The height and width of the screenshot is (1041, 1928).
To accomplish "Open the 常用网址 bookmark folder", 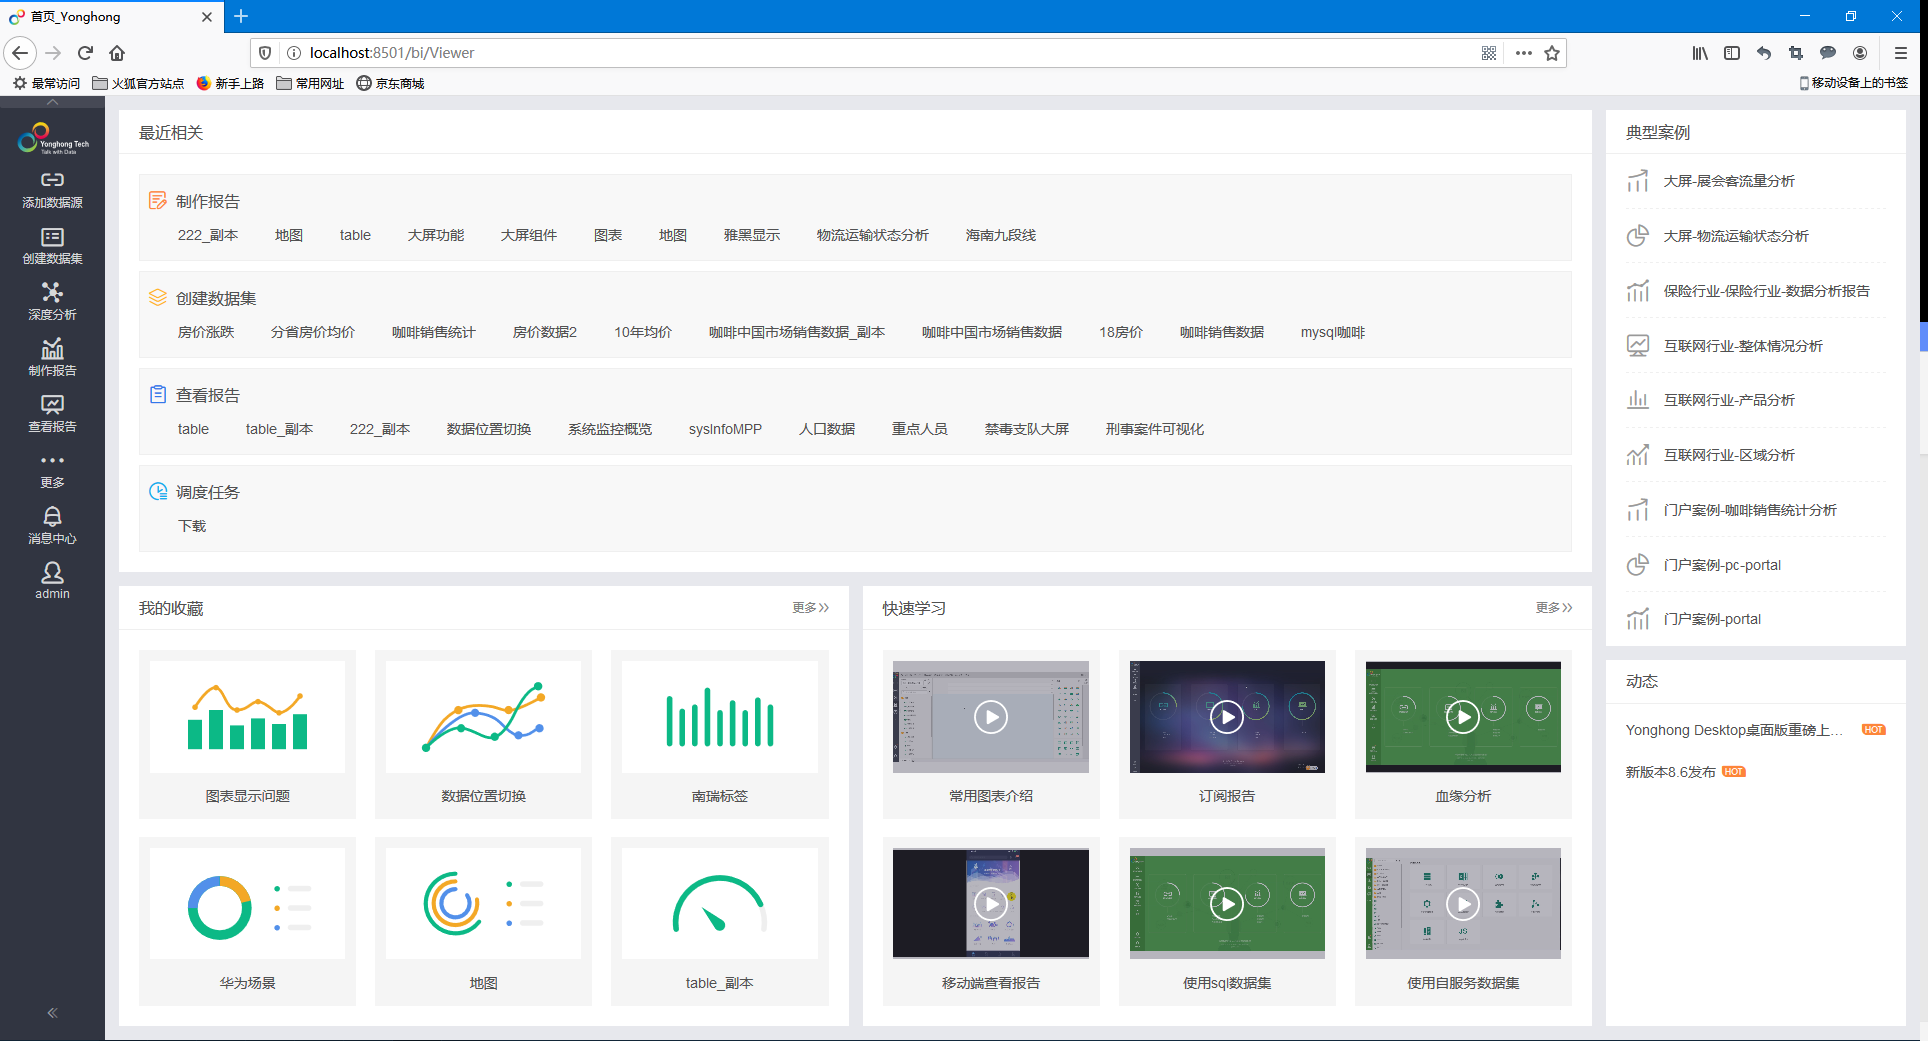I will (x=310, y=84).
